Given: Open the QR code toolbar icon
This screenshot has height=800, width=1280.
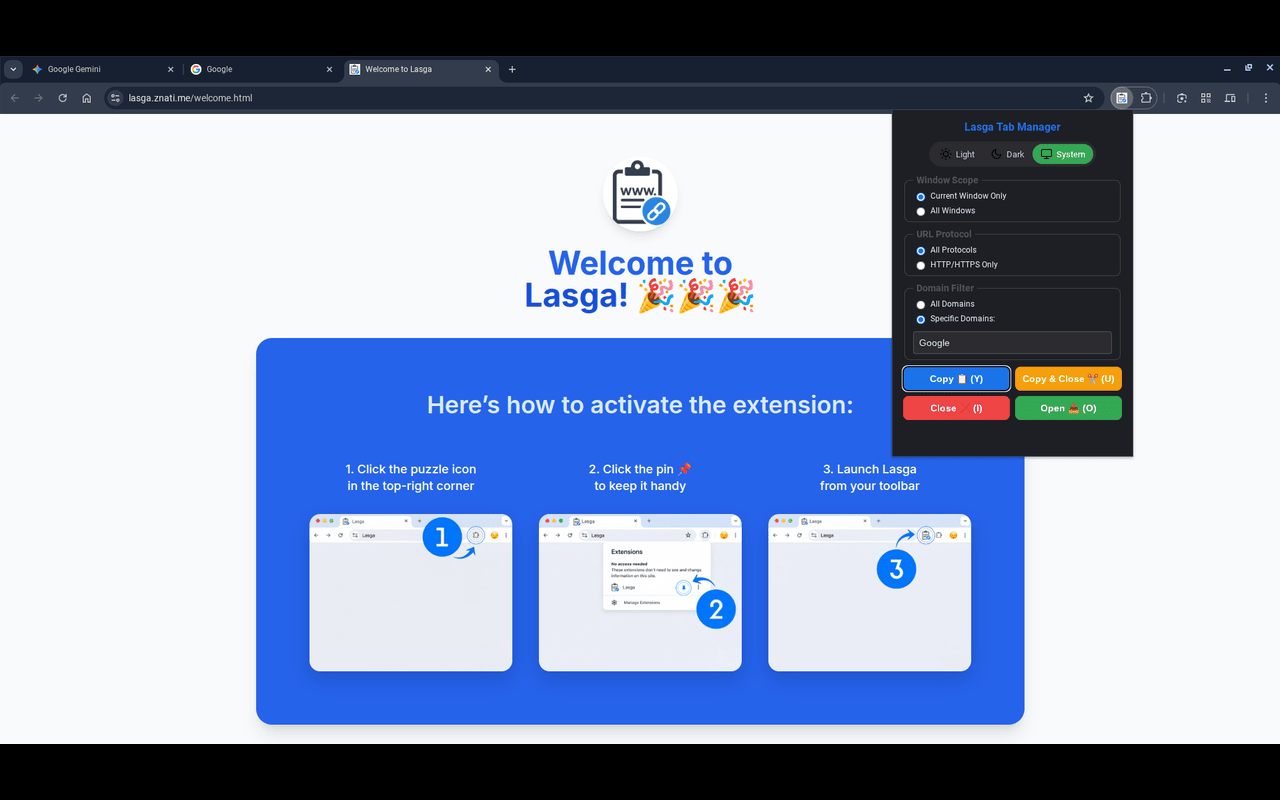Looking at the screenshot, I should [1206, 98].
